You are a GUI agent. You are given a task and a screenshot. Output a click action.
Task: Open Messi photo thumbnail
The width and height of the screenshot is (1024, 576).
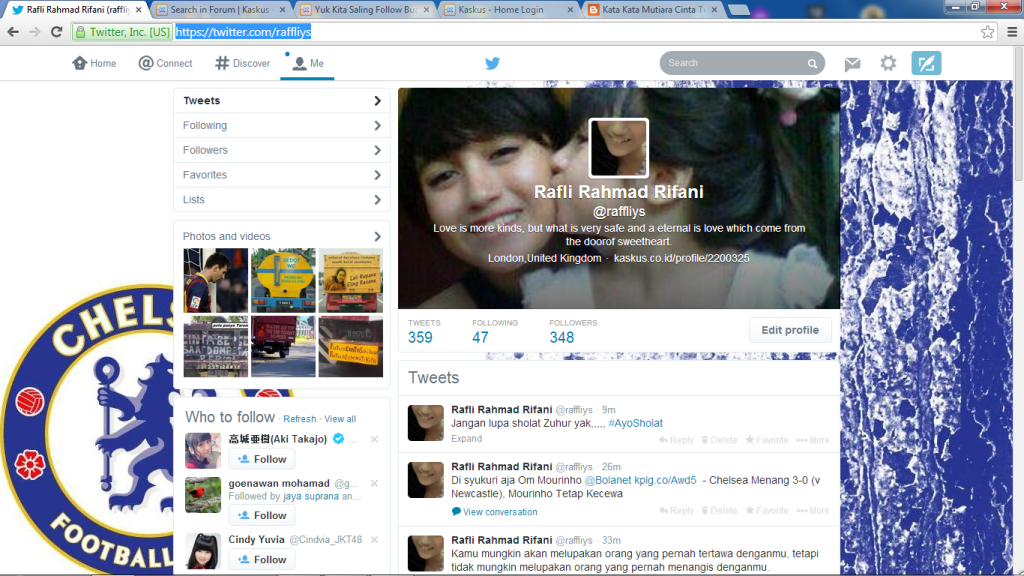click(x=216, y=280)
